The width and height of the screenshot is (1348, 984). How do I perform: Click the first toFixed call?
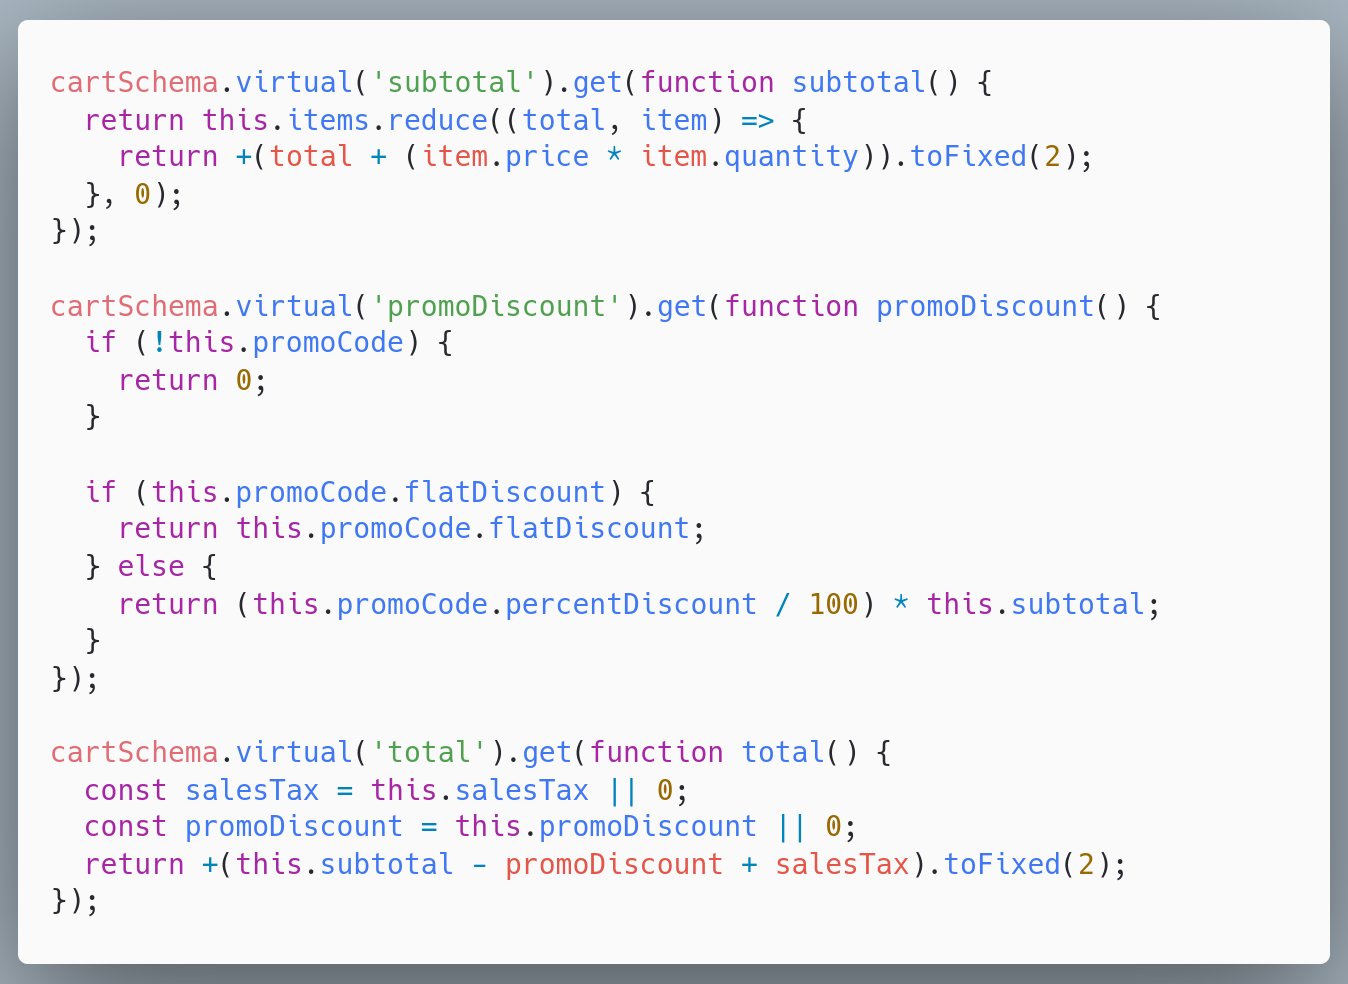[968, 157]
